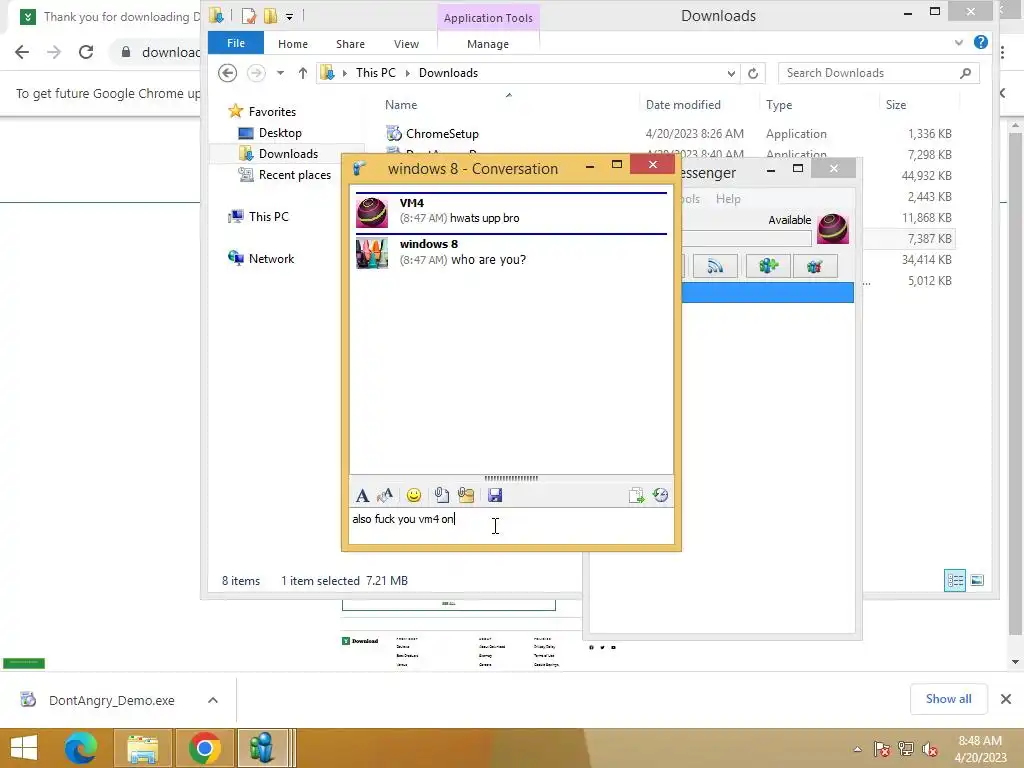Image resolution: width=1024 pixels, height=768 pixels.
Task: Open the Windows Start button
Action: (24, 748)
